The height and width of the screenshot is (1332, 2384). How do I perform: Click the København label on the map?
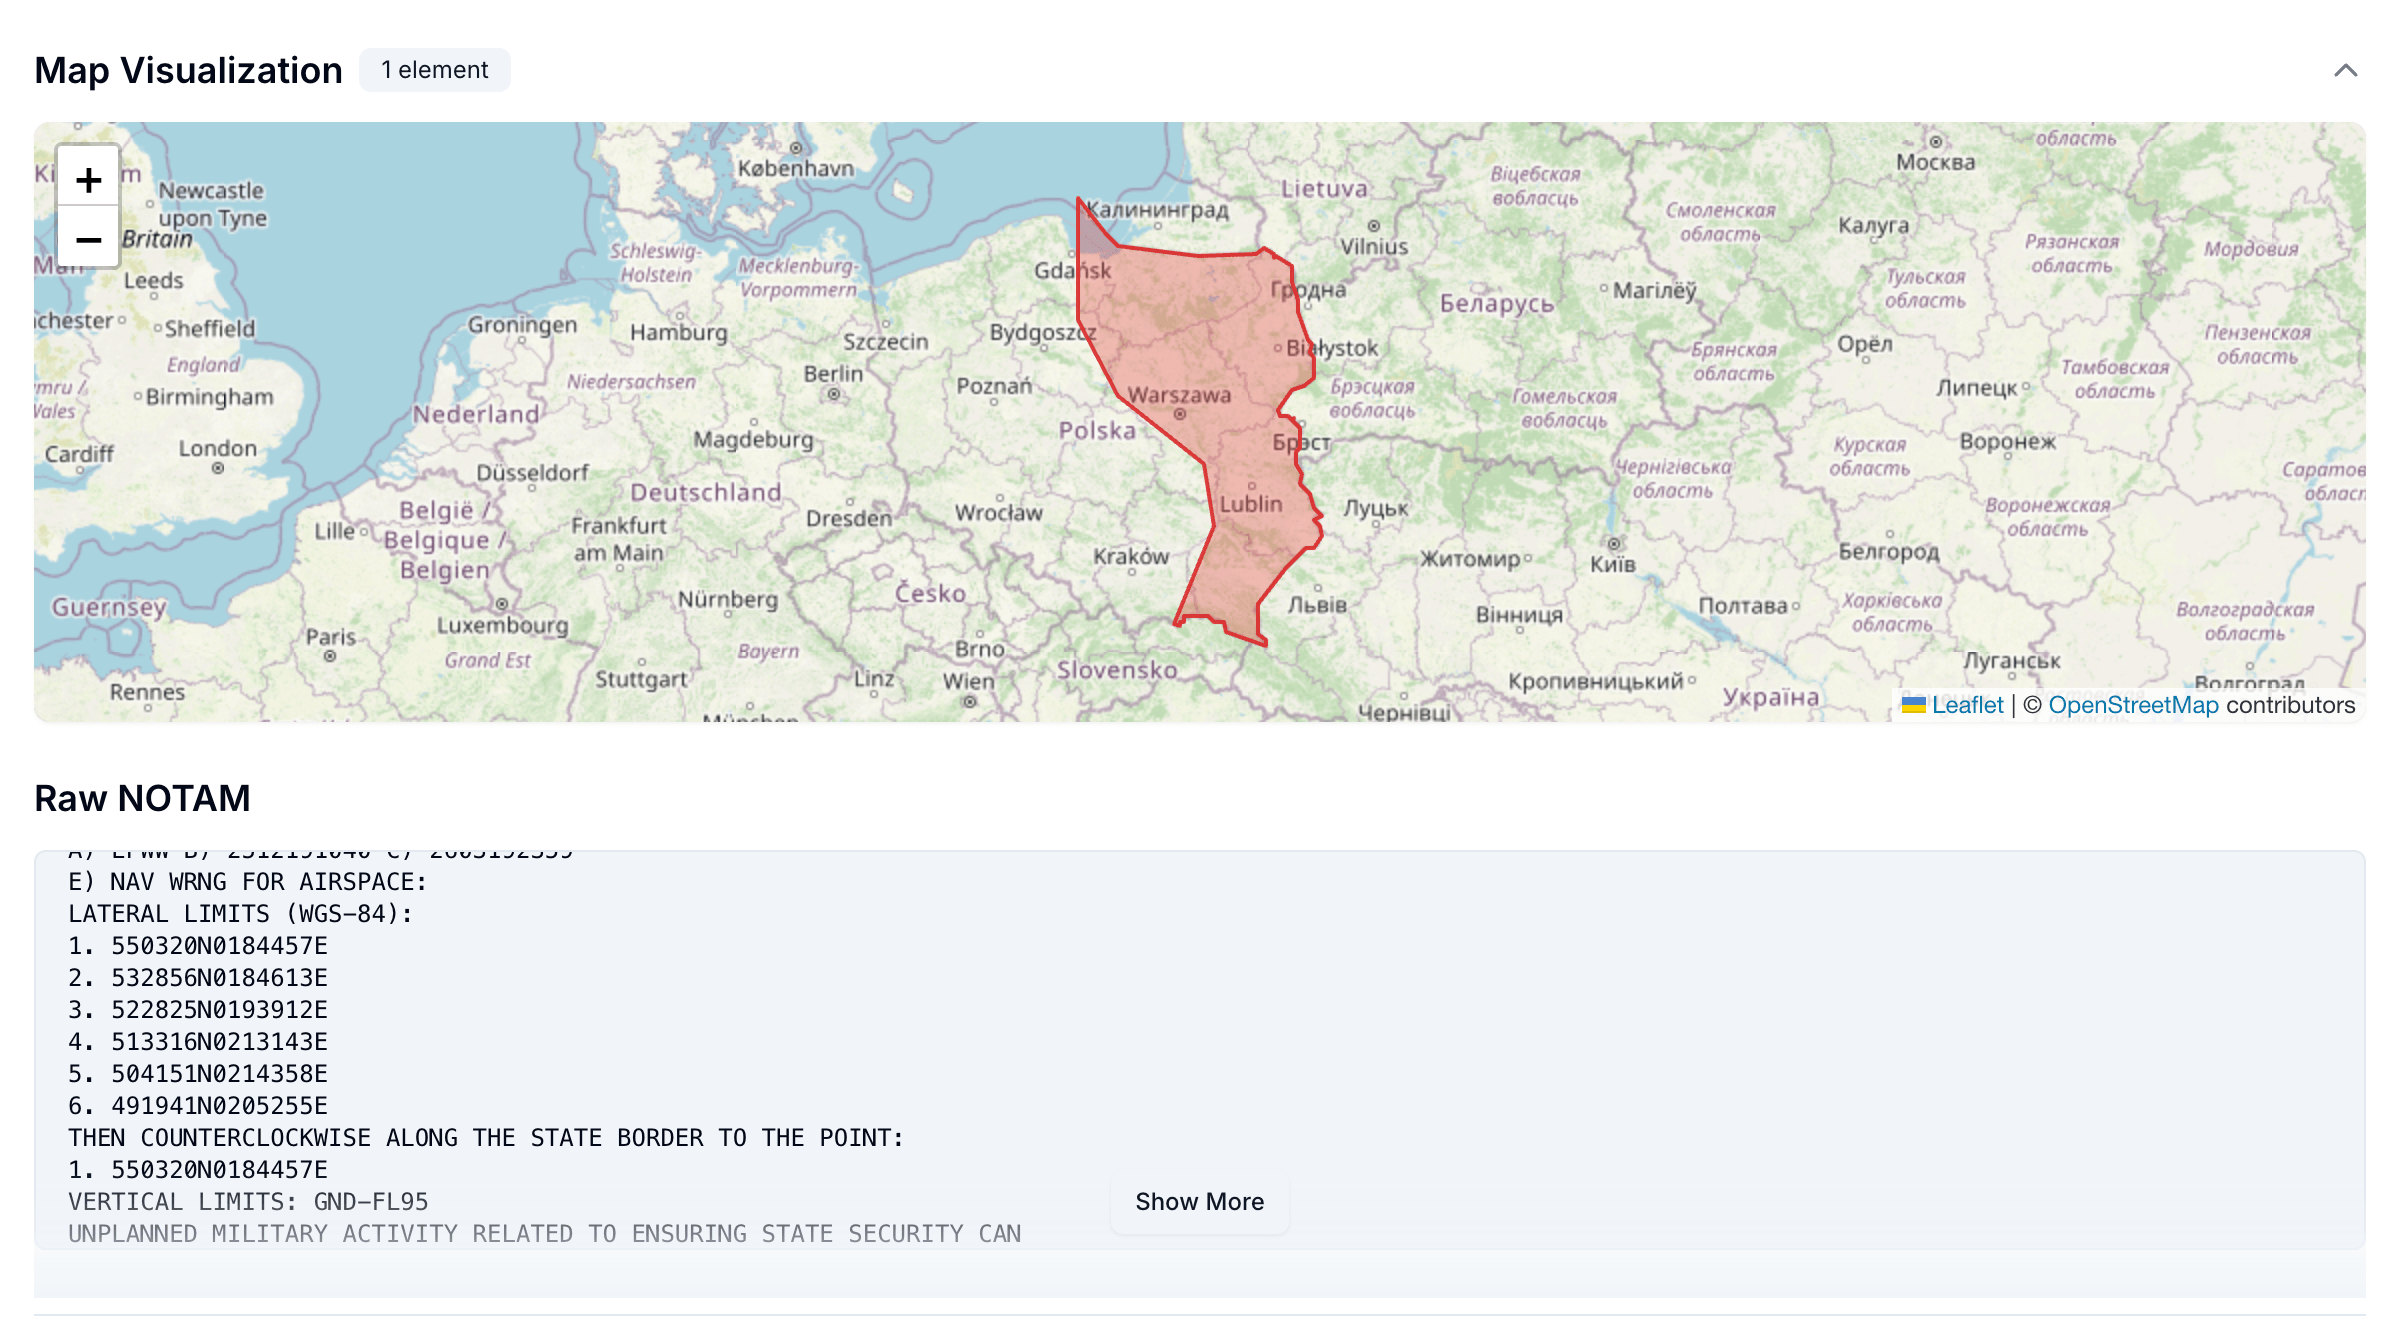pyautogui.click(x=796, y=168)
